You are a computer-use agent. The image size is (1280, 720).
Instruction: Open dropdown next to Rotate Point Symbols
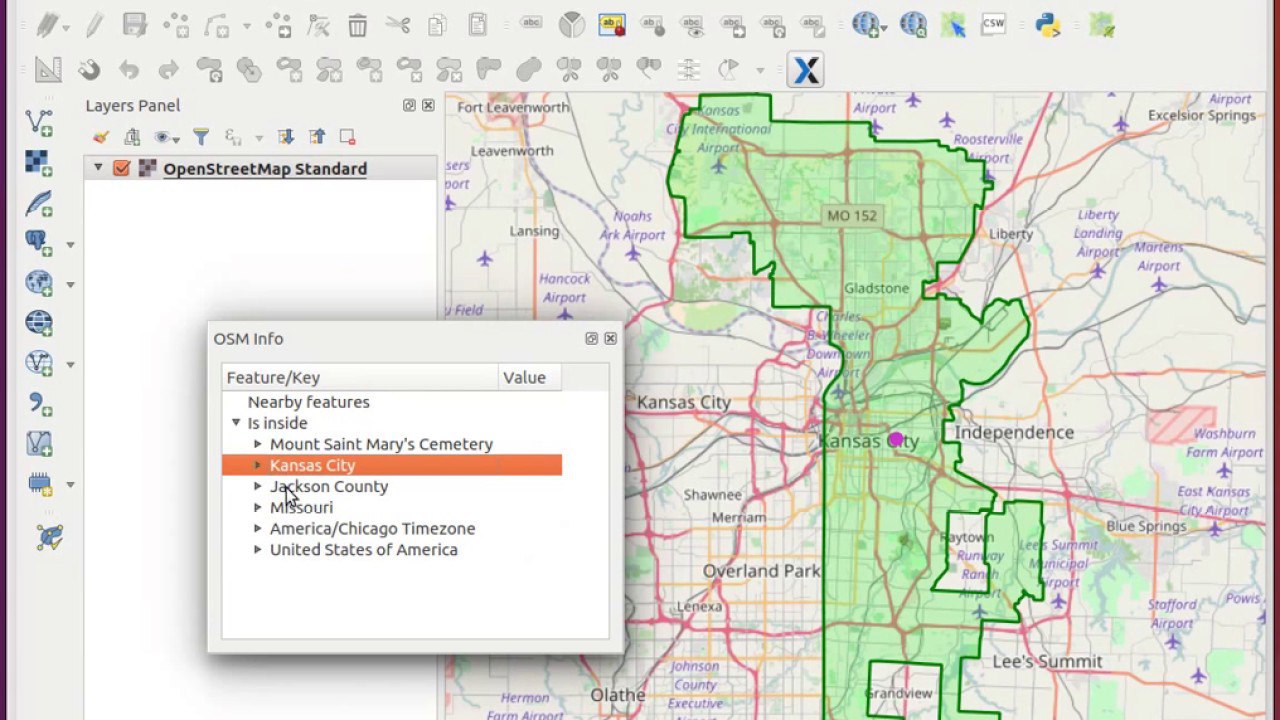point(760,70)
